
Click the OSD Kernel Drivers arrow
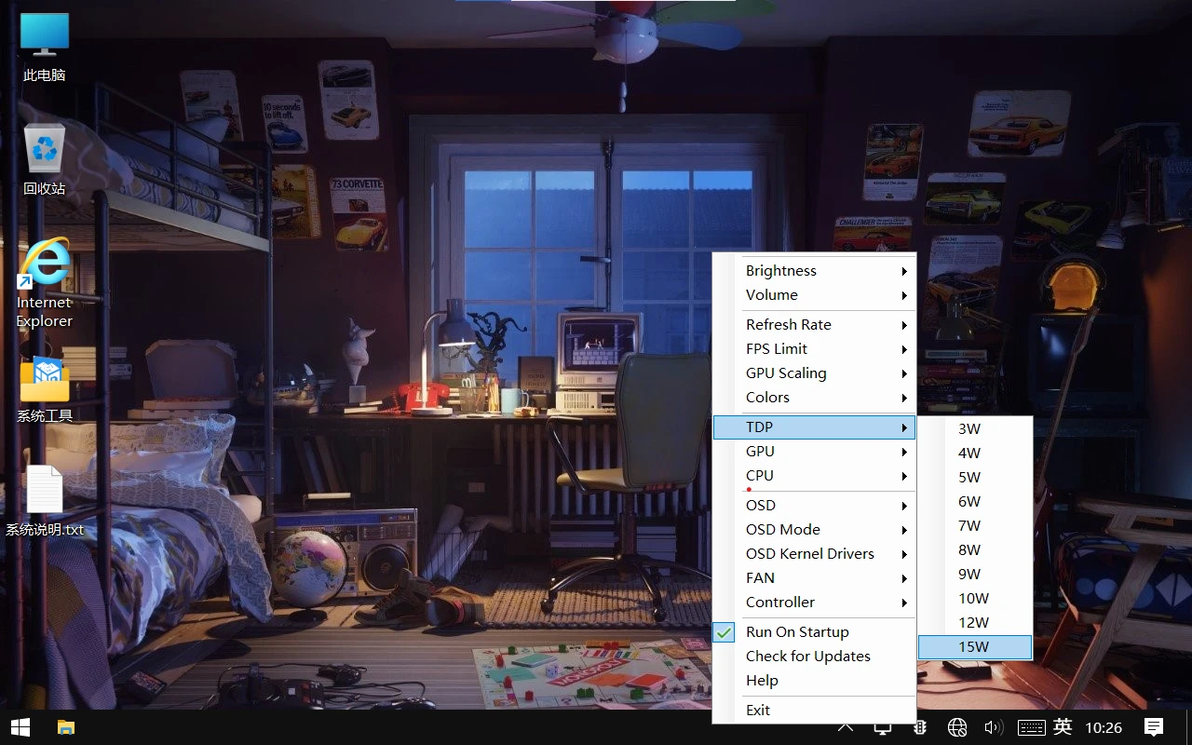pos(905,554)
